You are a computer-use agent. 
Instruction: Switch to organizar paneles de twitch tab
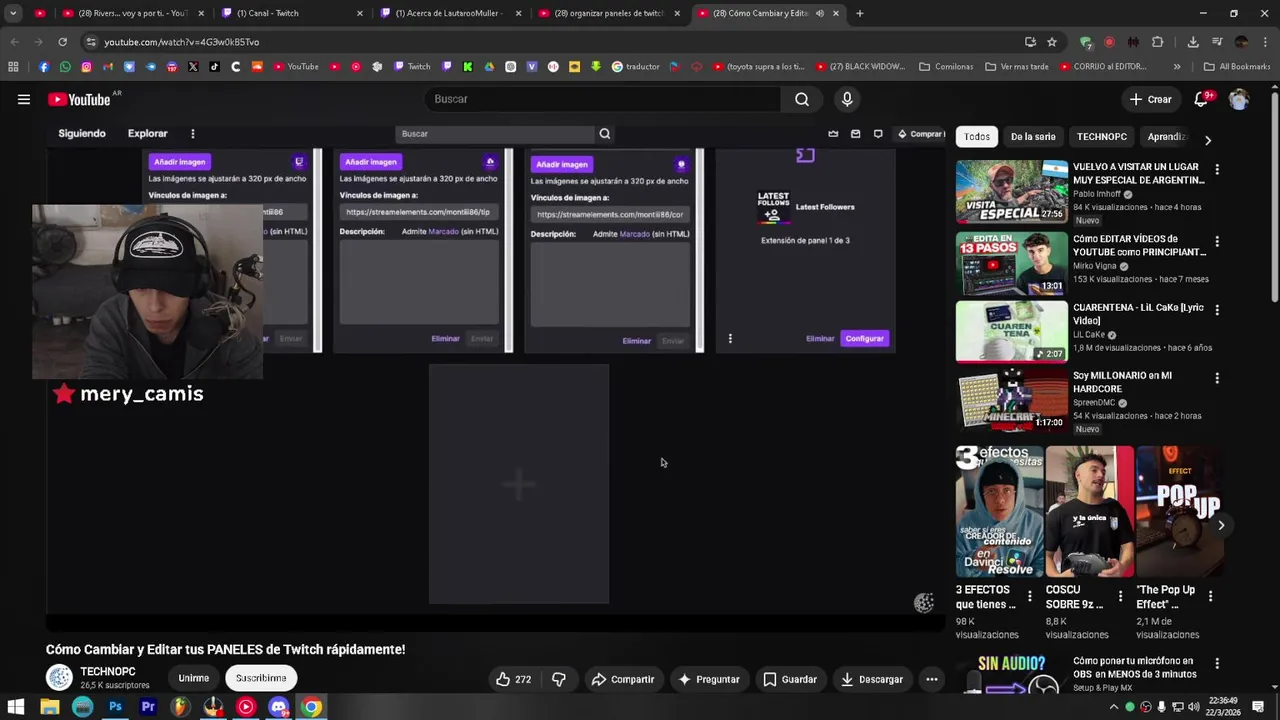(608, 13)
